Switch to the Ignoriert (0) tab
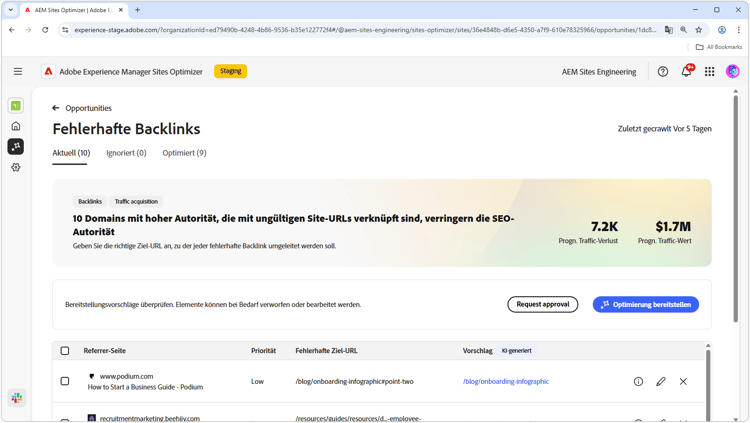The height and width of the screenshot is (423, 750). (x=126, y=153)
